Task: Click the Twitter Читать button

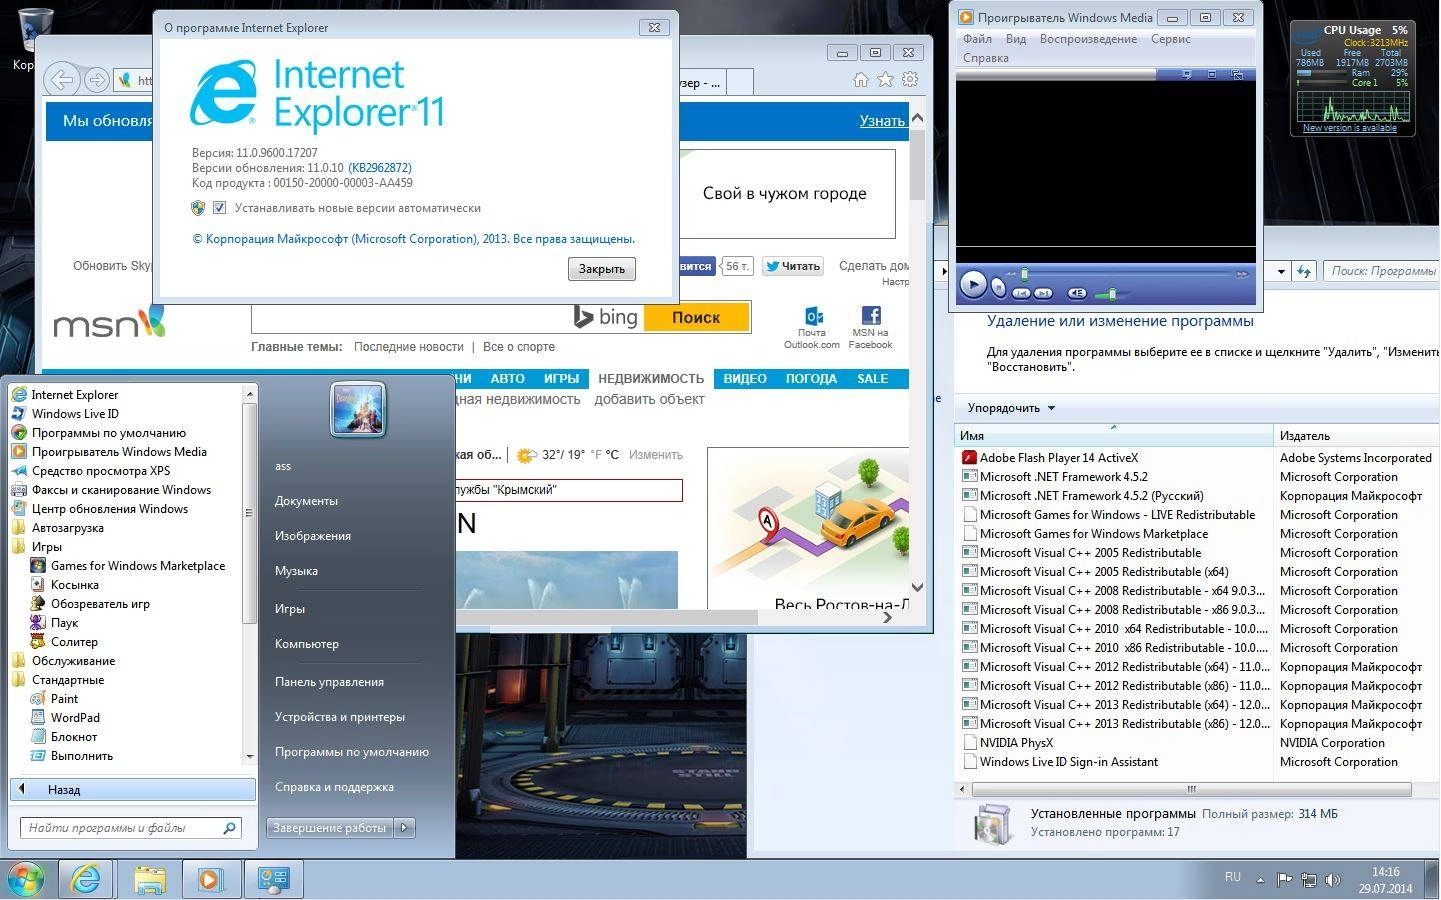Action: tap(792, 266)
